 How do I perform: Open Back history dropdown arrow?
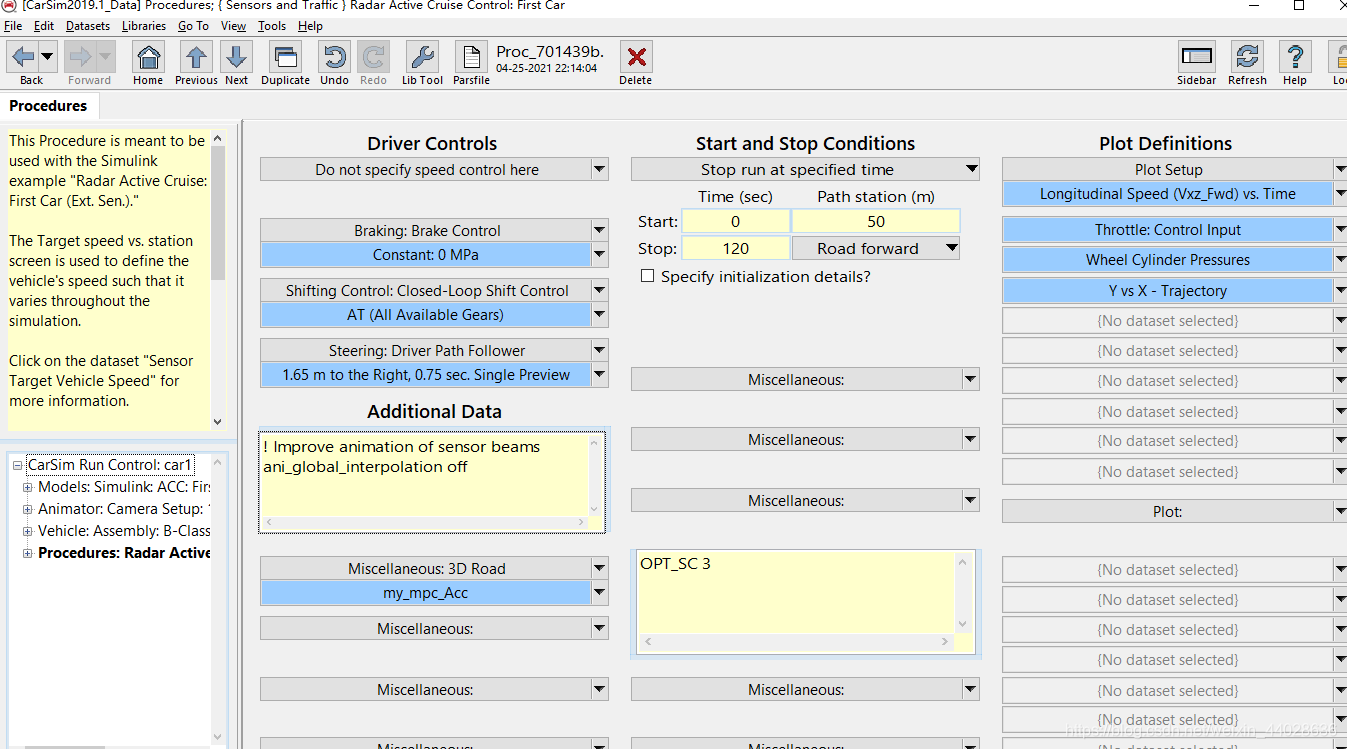click(x=47, y=56)
